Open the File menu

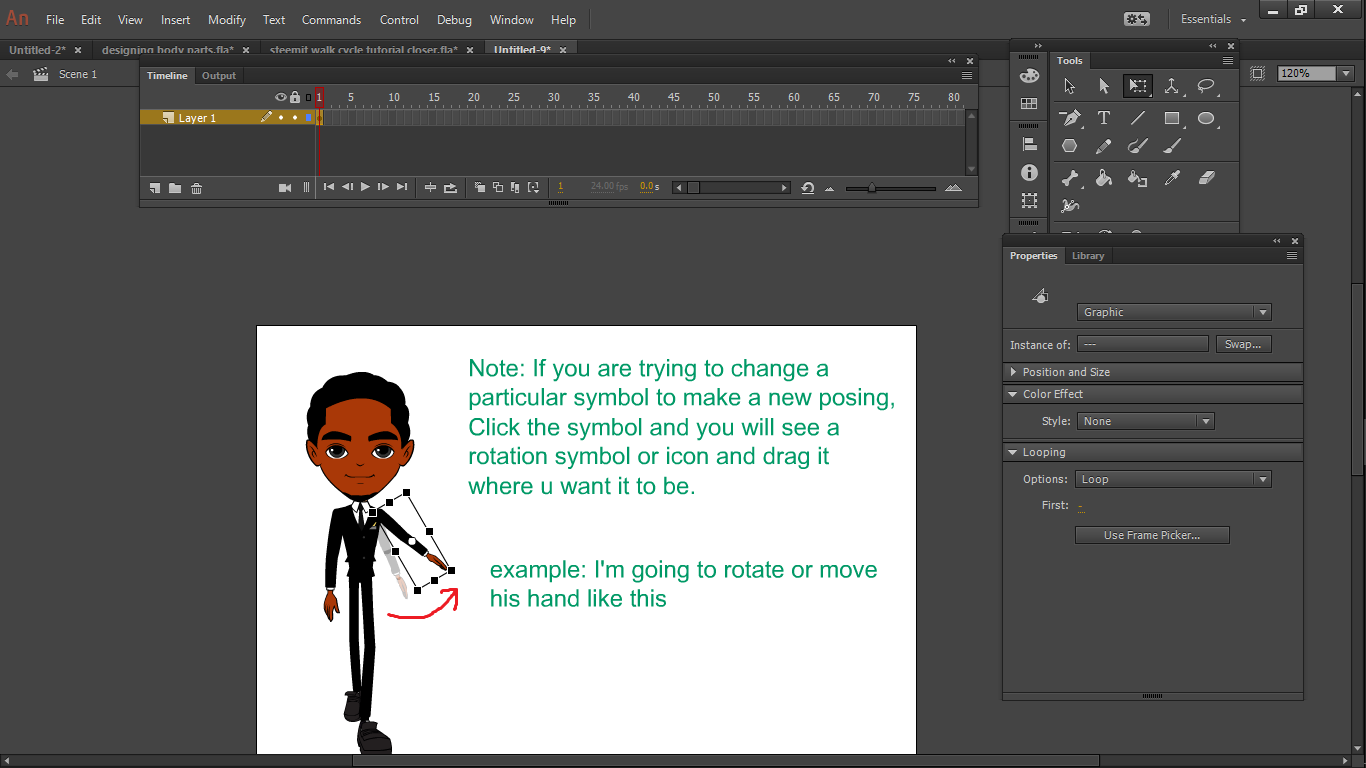55,19
